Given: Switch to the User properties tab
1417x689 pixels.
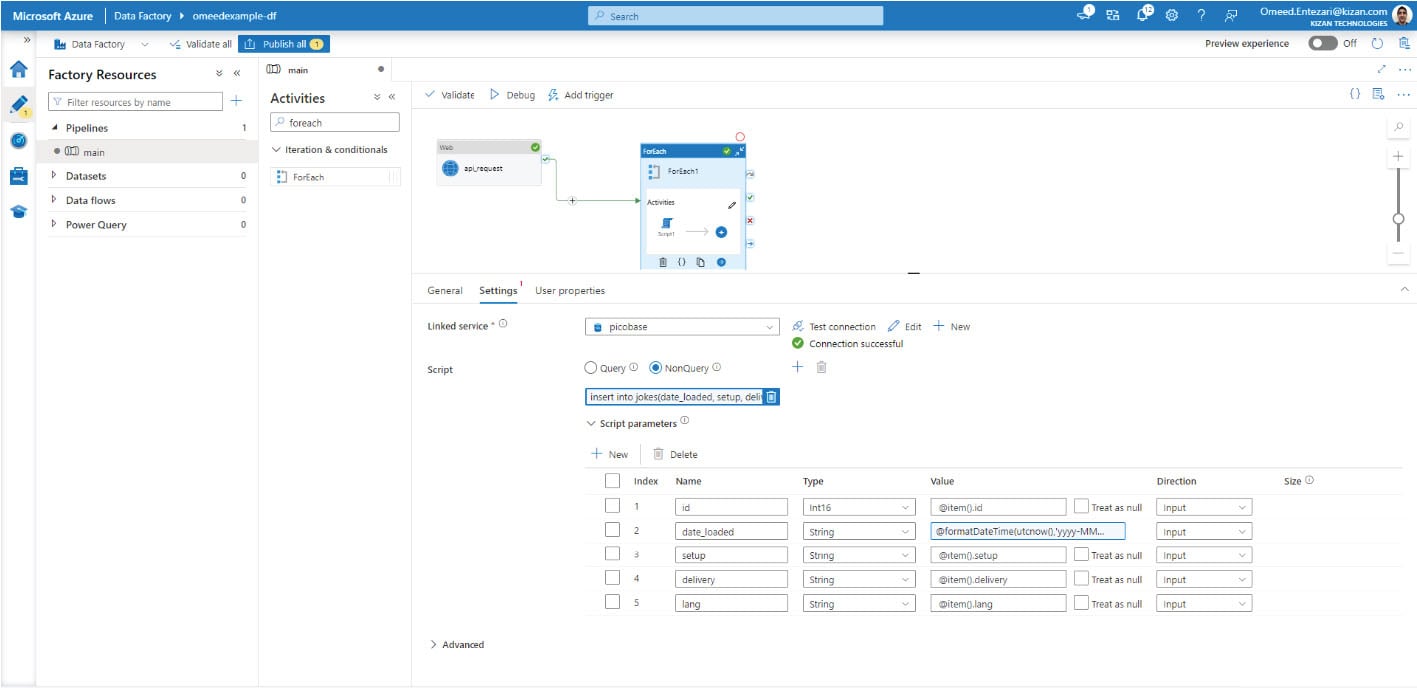Looking at the screenshot, I should (x=568, y=290).
